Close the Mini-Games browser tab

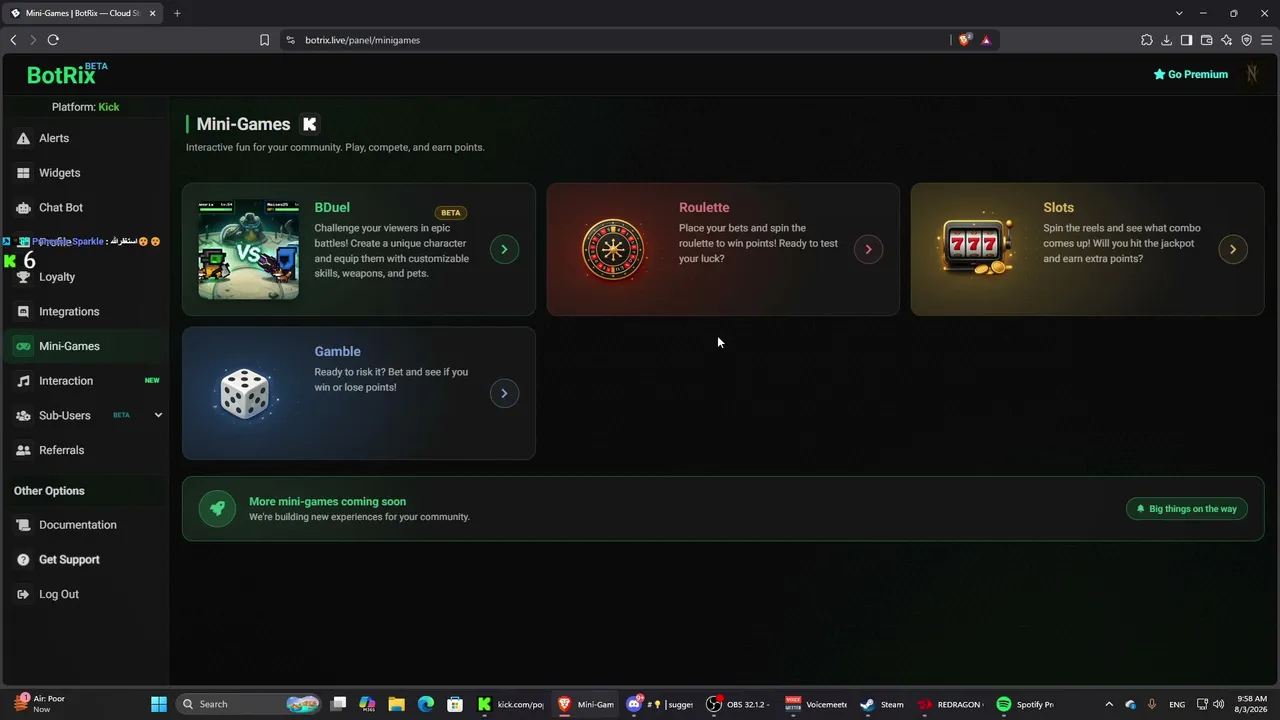coord(152,13)
